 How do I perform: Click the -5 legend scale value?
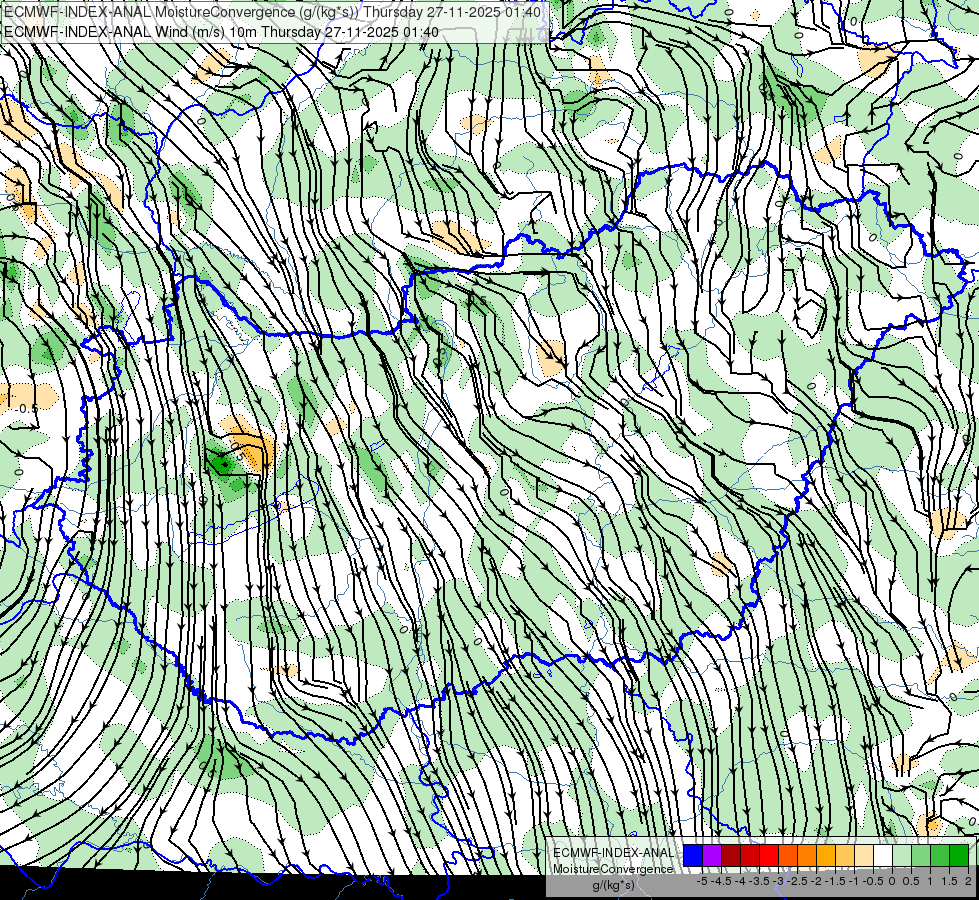click(x=702, y=881)
